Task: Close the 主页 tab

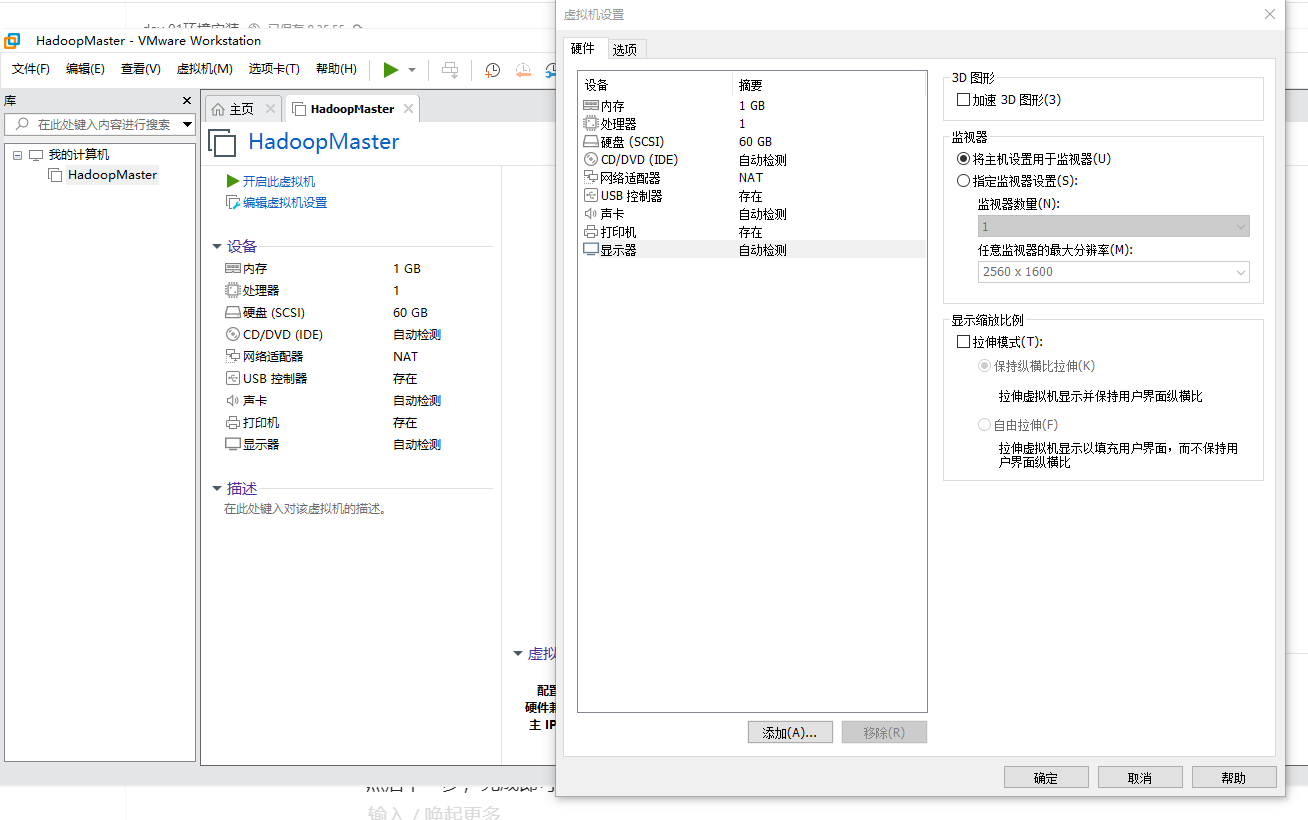Action: click(x=270, y=108)
